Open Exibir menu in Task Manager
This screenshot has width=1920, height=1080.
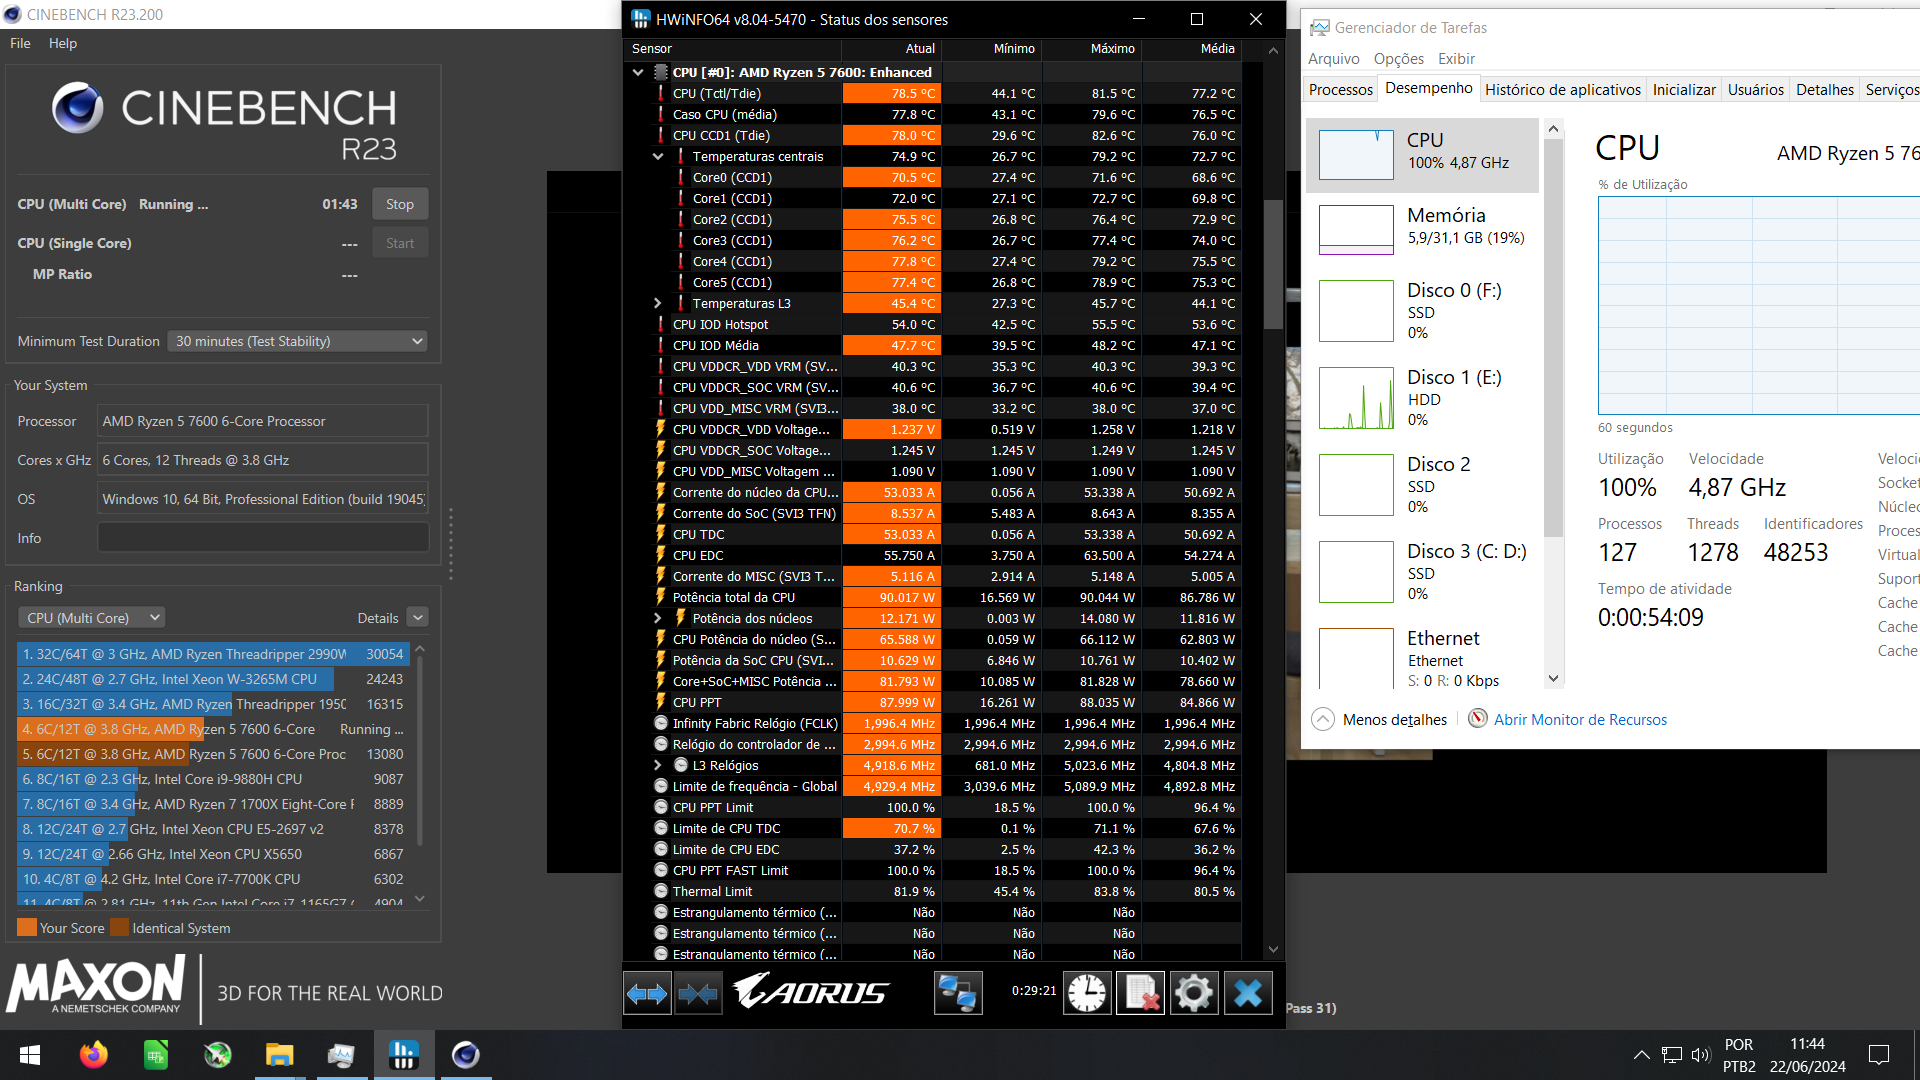point(1457,59)
